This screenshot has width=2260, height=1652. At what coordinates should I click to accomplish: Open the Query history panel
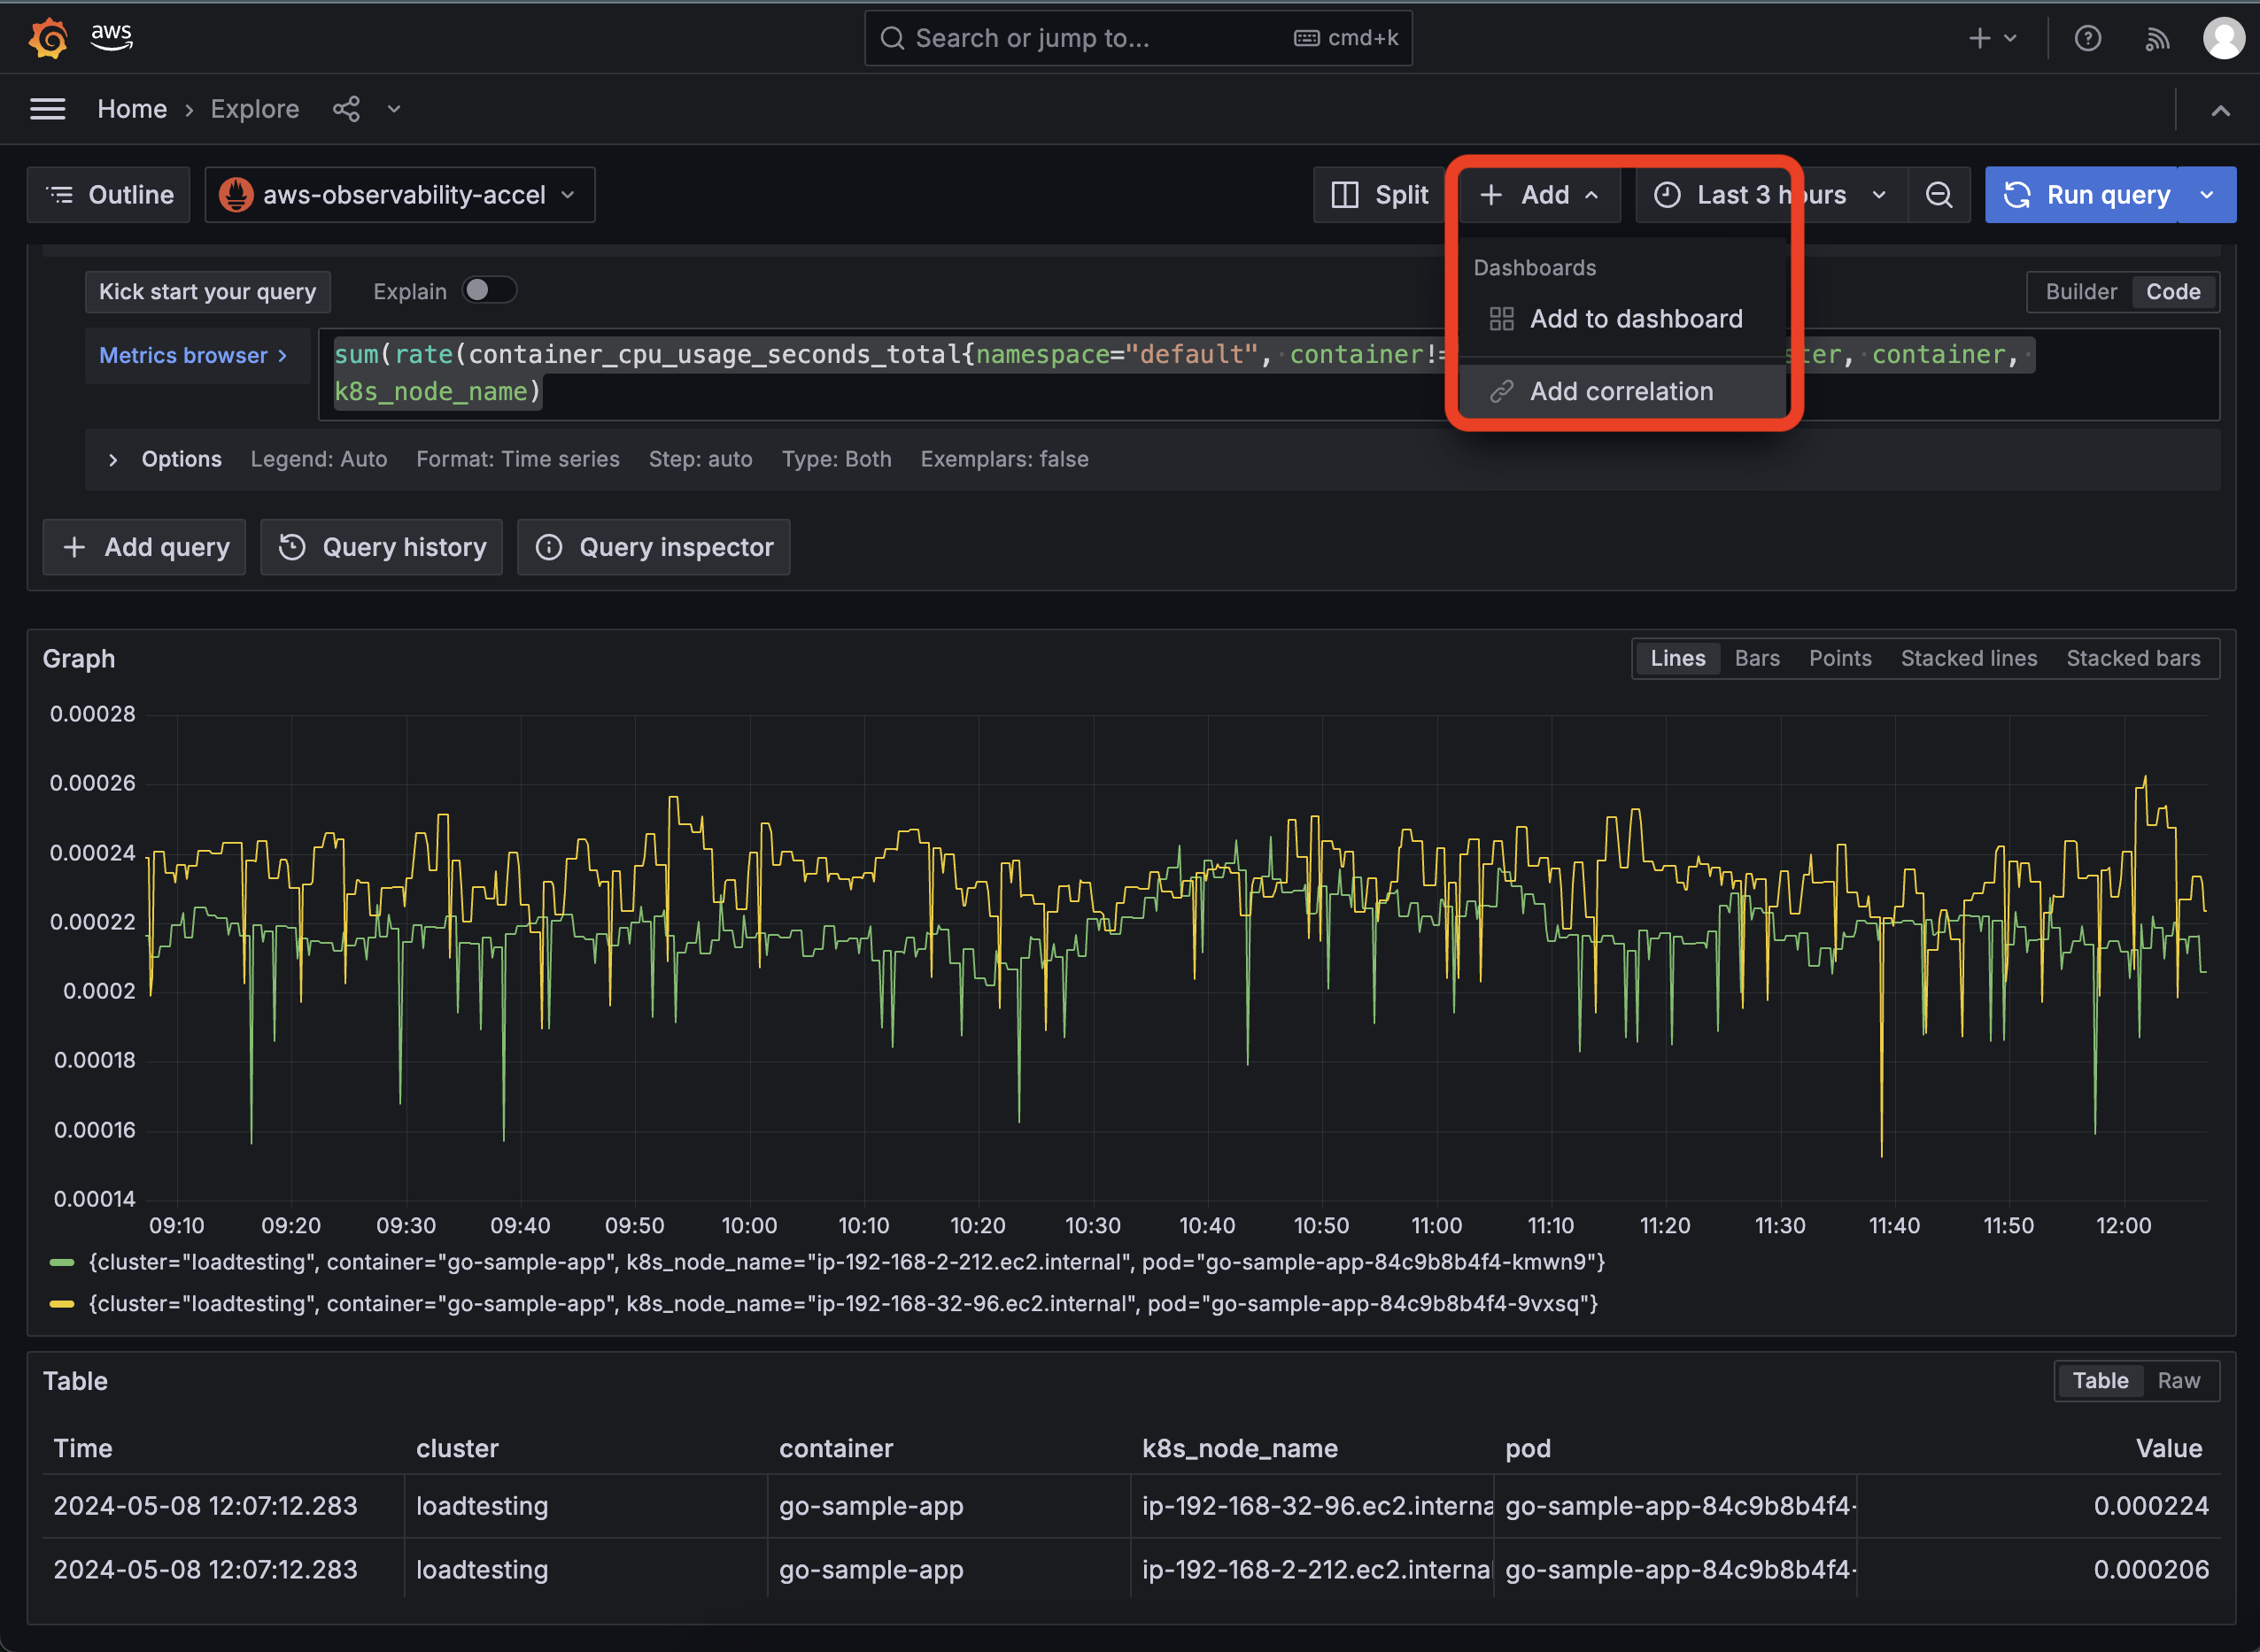click(381, 547)
